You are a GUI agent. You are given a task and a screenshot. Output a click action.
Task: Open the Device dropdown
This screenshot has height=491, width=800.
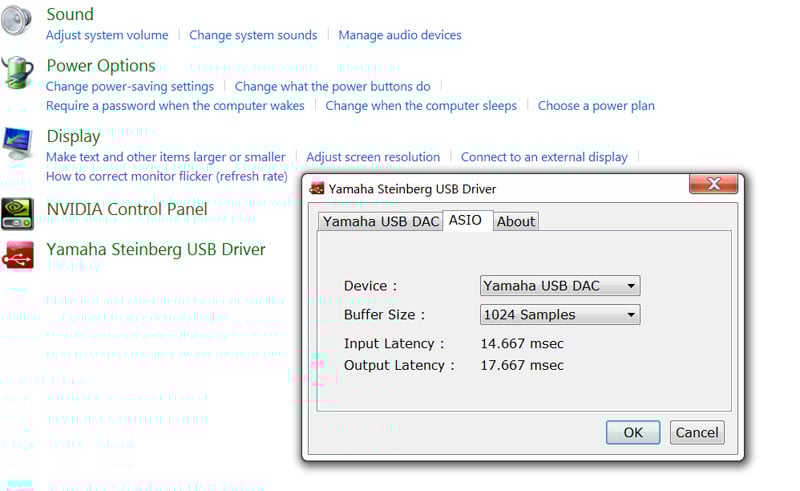click(x=560, y=286)
